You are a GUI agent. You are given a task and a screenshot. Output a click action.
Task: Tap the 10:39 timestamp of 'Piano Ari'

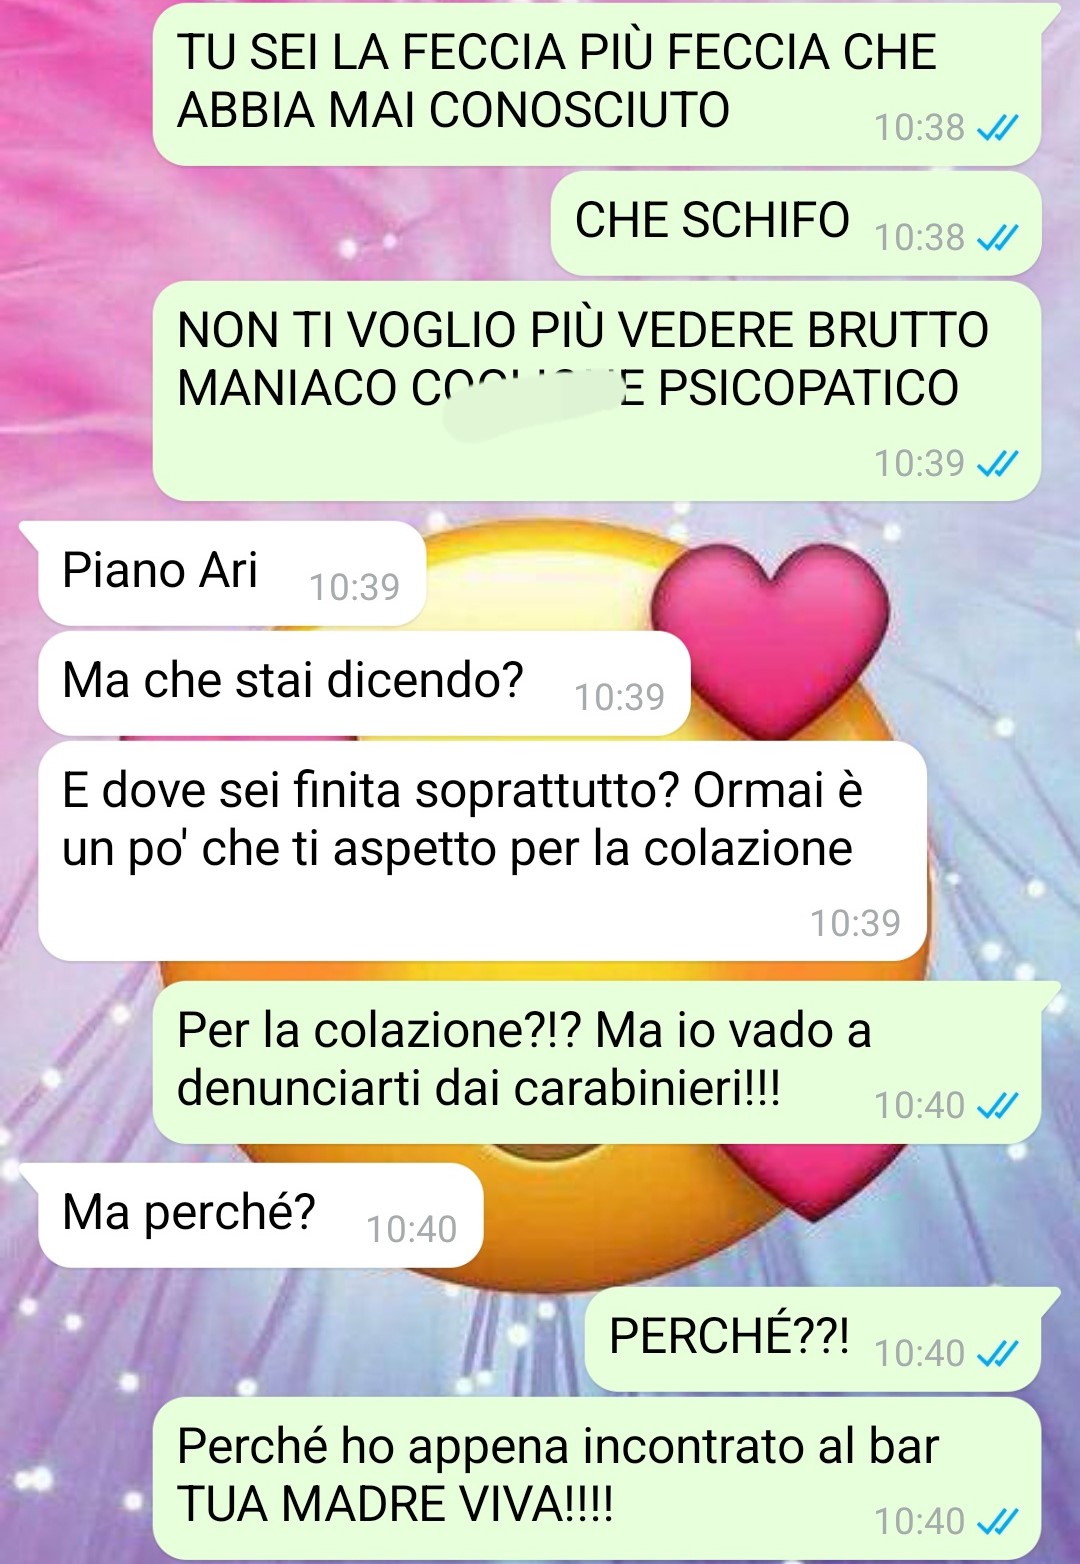[354, 588]
